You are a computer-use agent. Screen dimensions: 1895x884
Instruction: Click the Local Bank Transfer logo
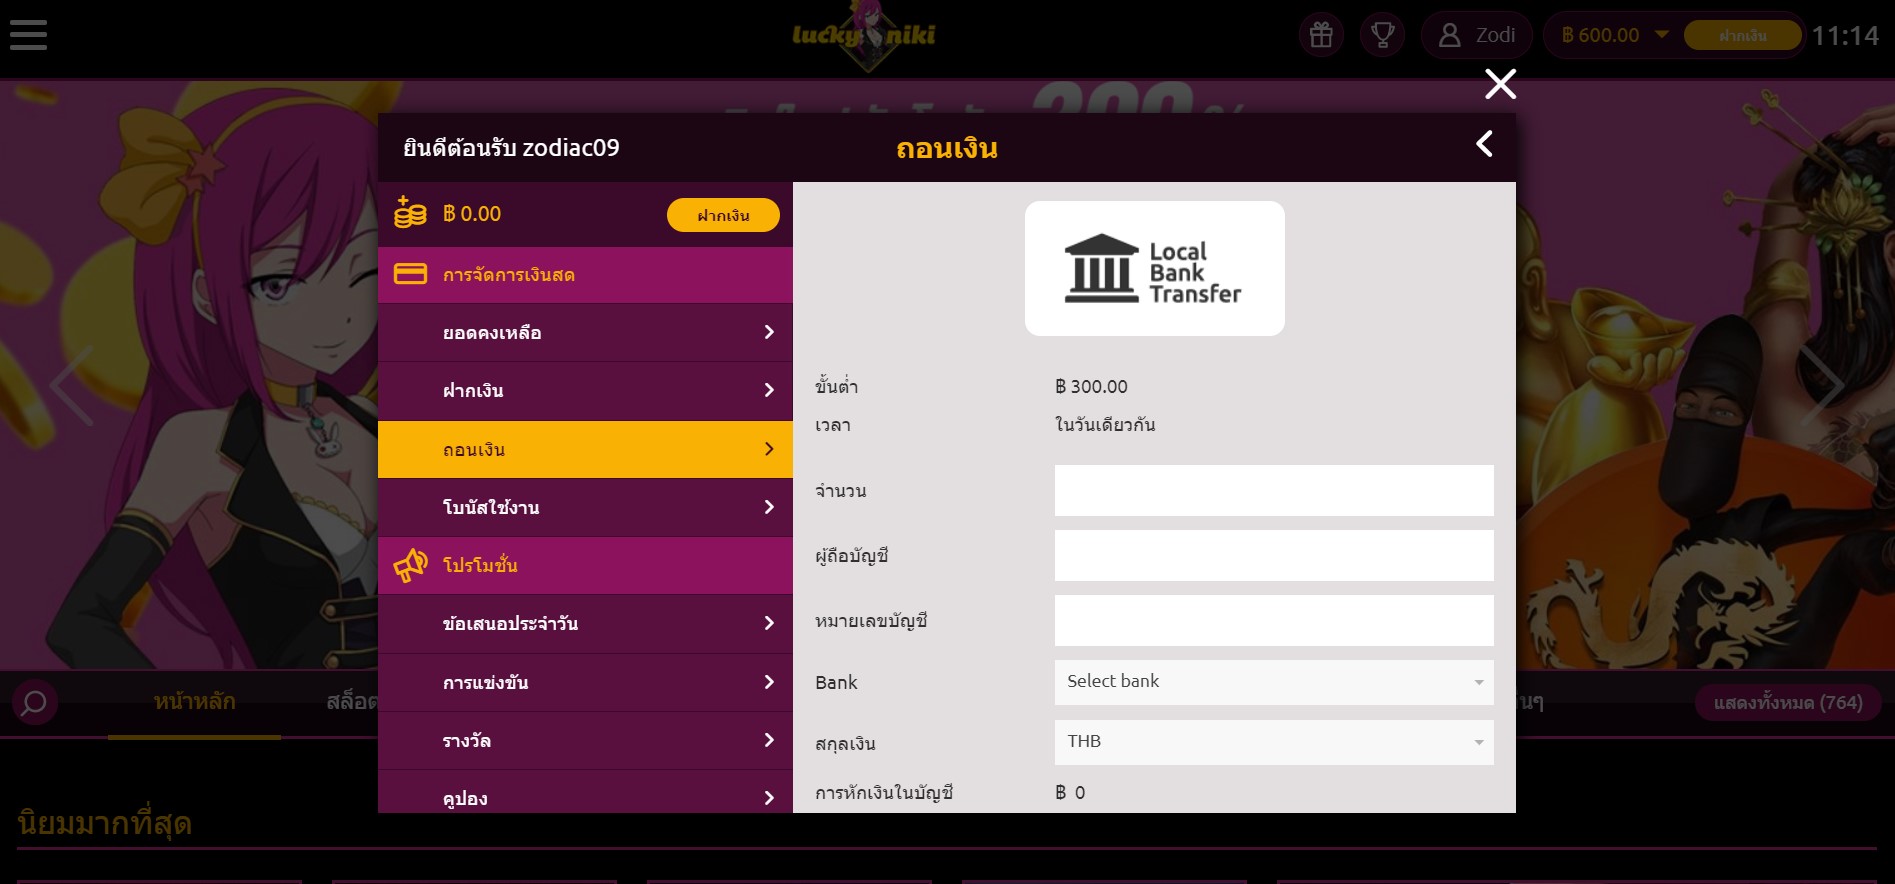(x=1154, y=268)
